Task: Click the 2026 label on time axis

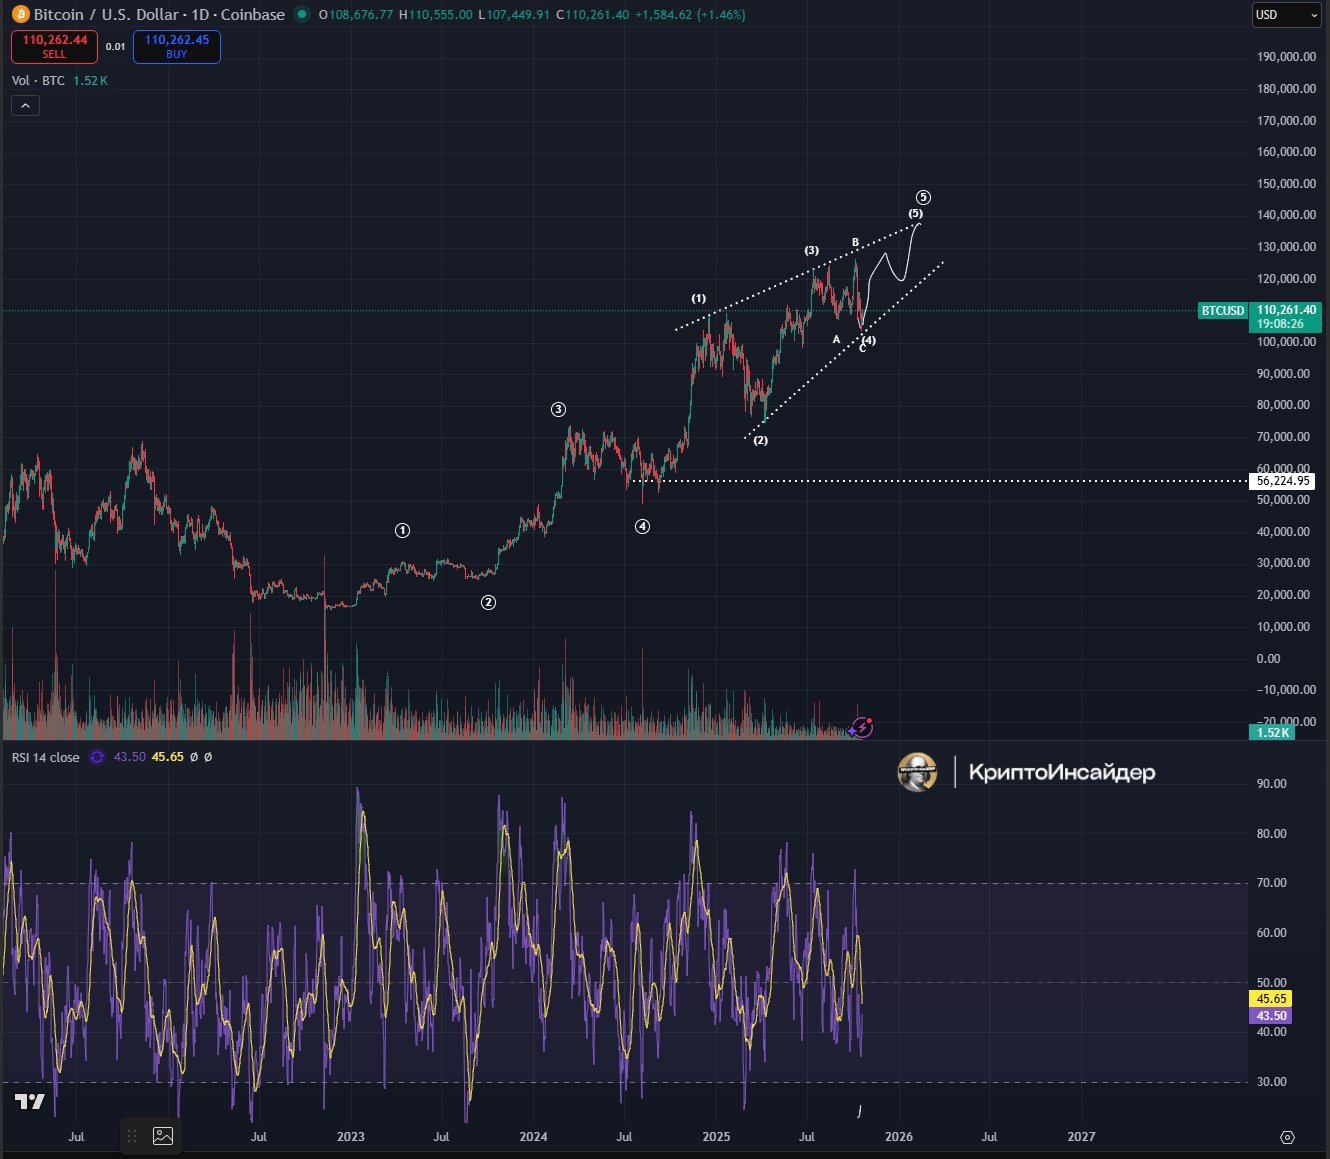Action: (x=898, y=1136)
